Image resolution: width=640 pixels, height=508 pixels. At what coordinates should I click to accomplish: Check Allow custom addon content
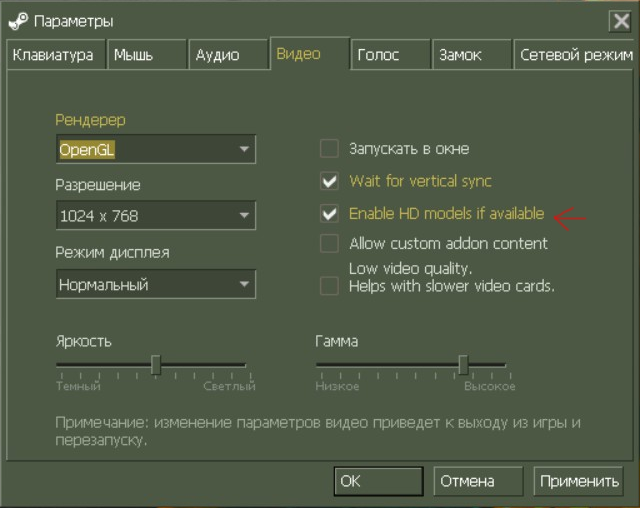click(x=329, y=243)
